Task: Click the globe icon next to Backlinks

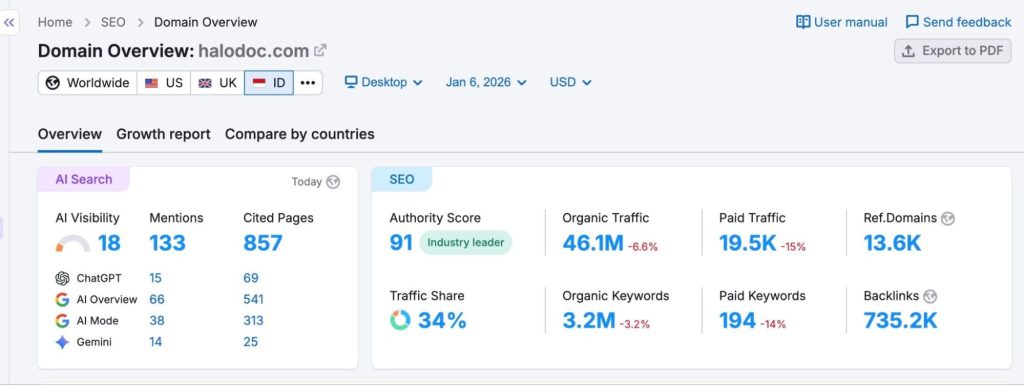Action: [930, 296]
